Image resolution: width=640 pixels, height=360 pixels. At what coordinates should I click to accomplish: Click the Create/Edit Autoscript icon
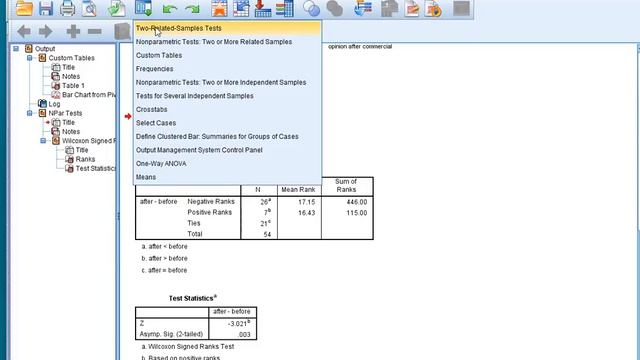pos(412,8)
